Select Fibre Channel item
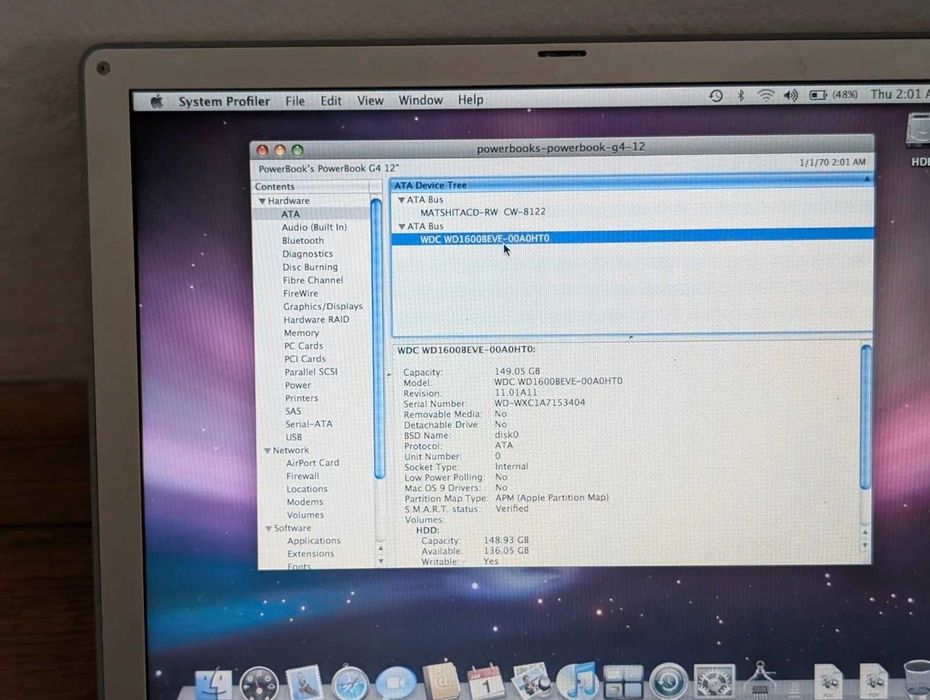Image resolution: width=930 pixels, height=700 pixels. [313, 280]
